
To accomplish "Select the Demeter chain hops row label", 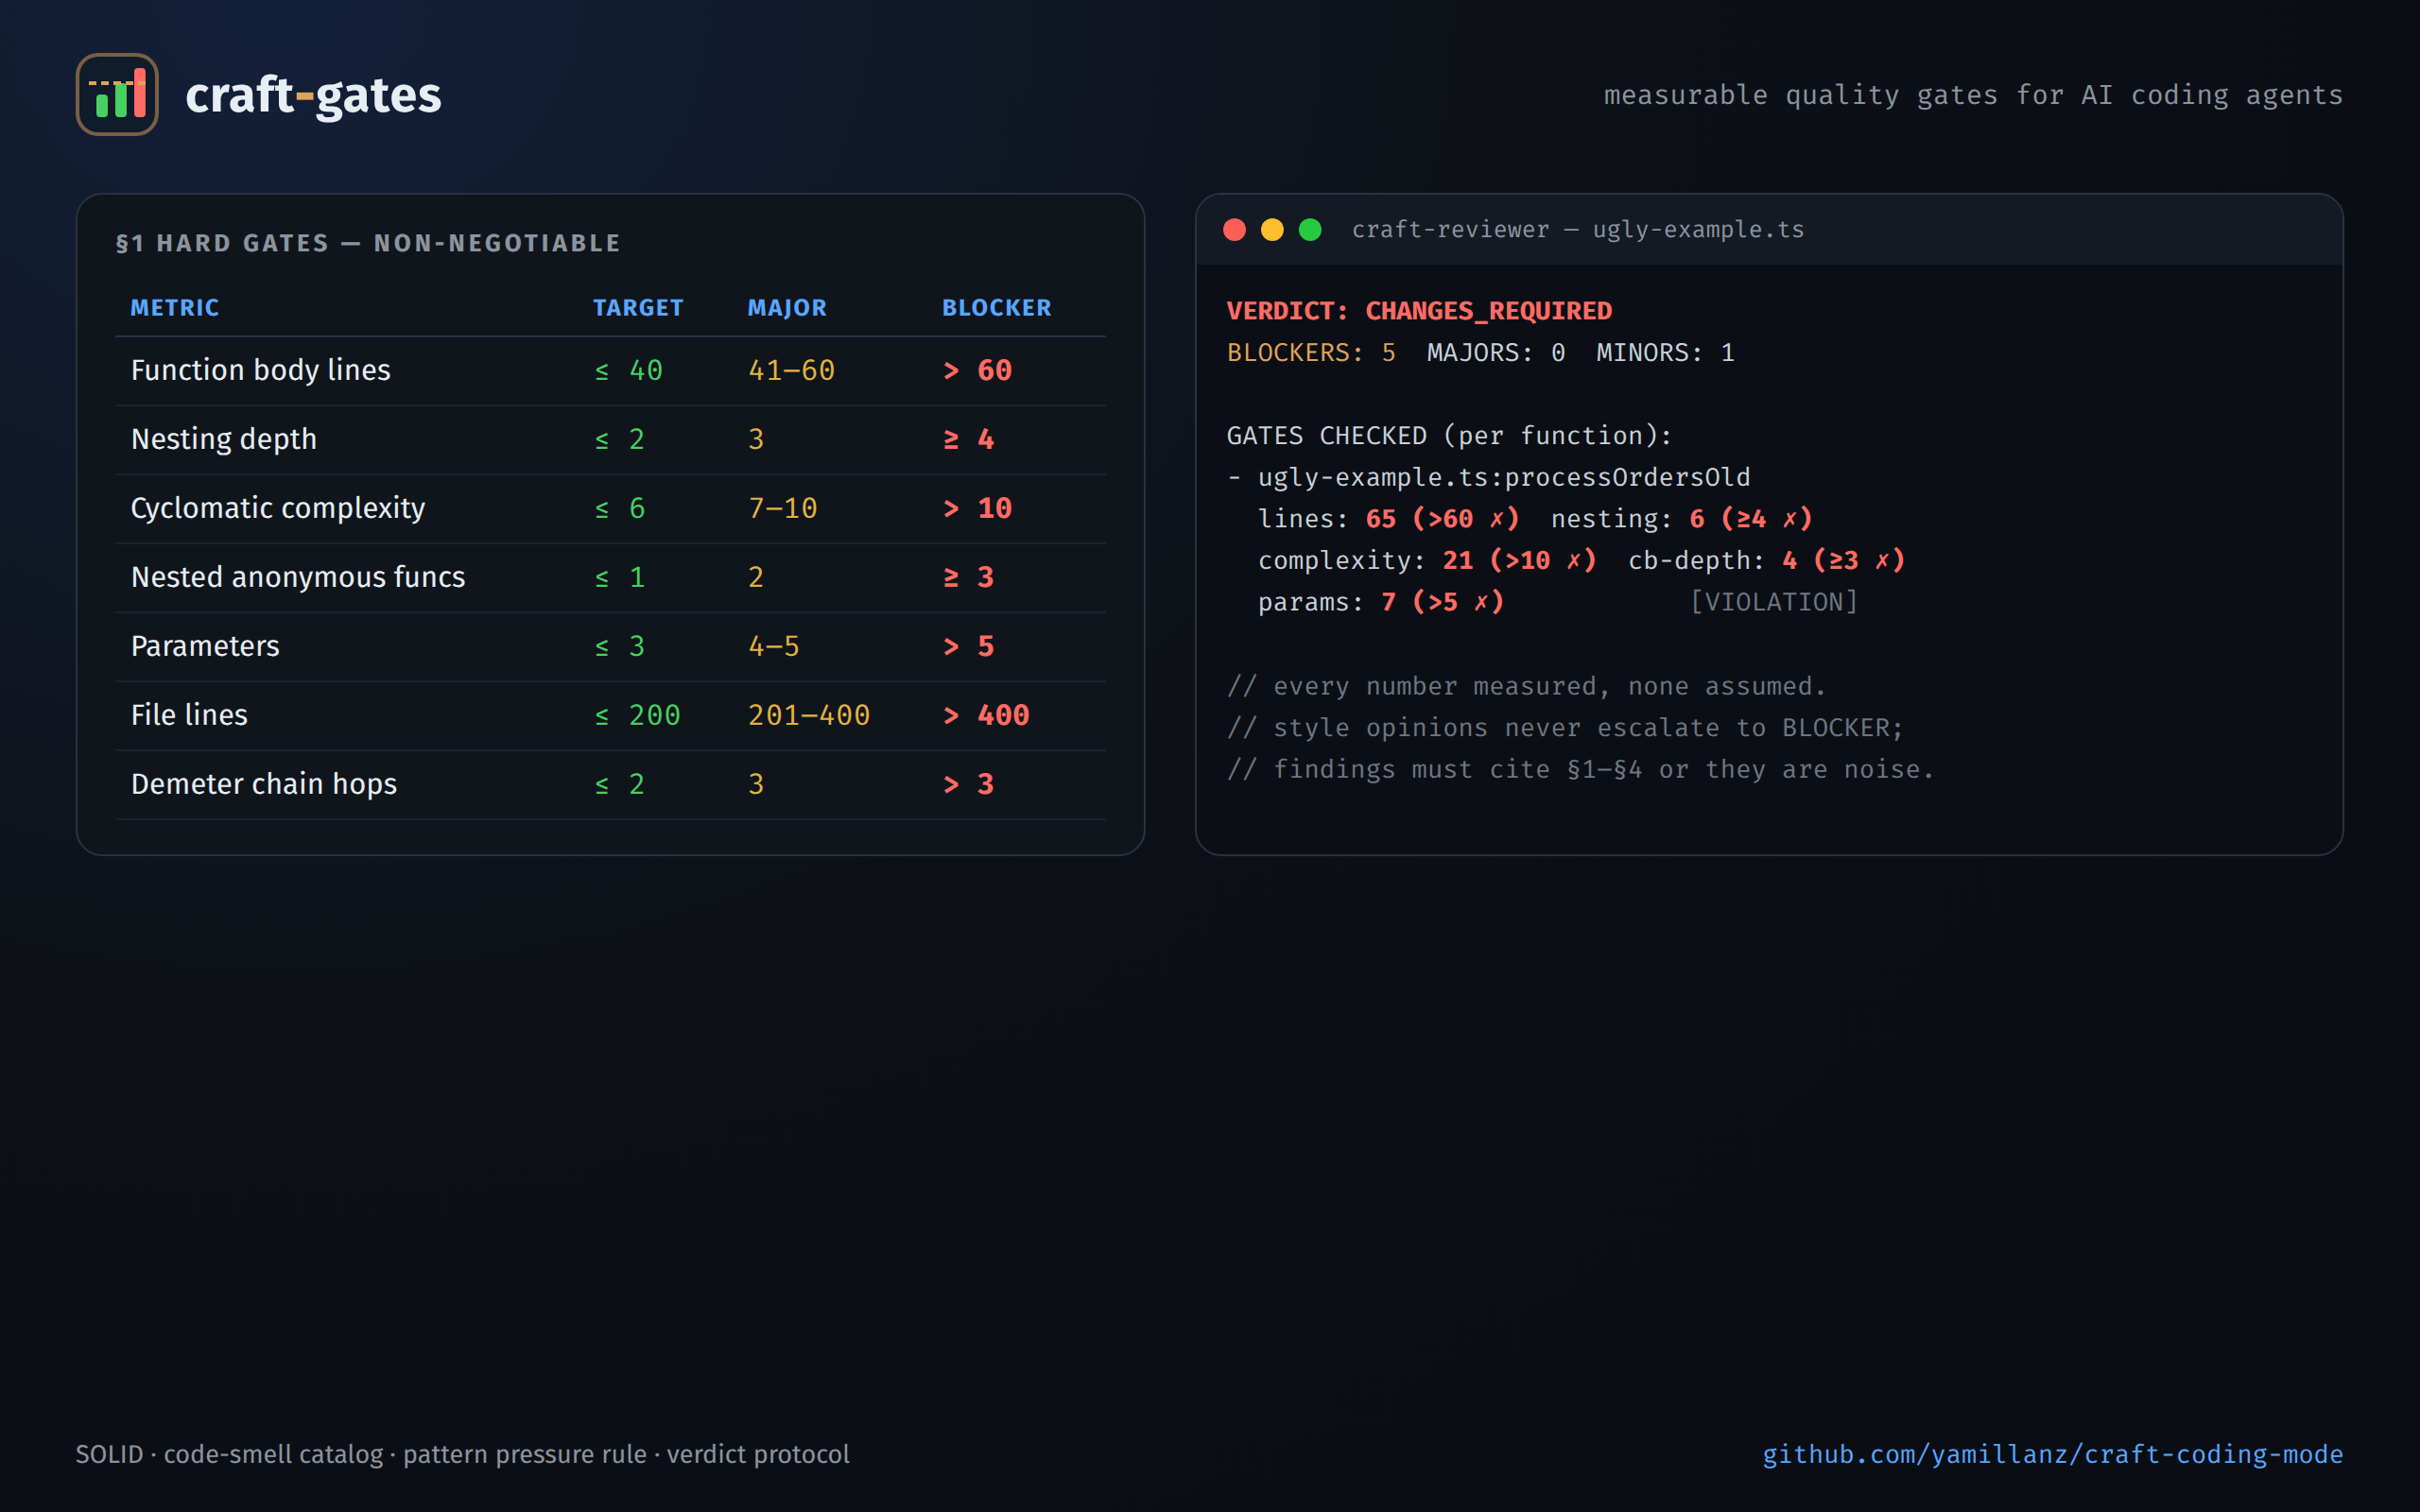I will [264, 784].
